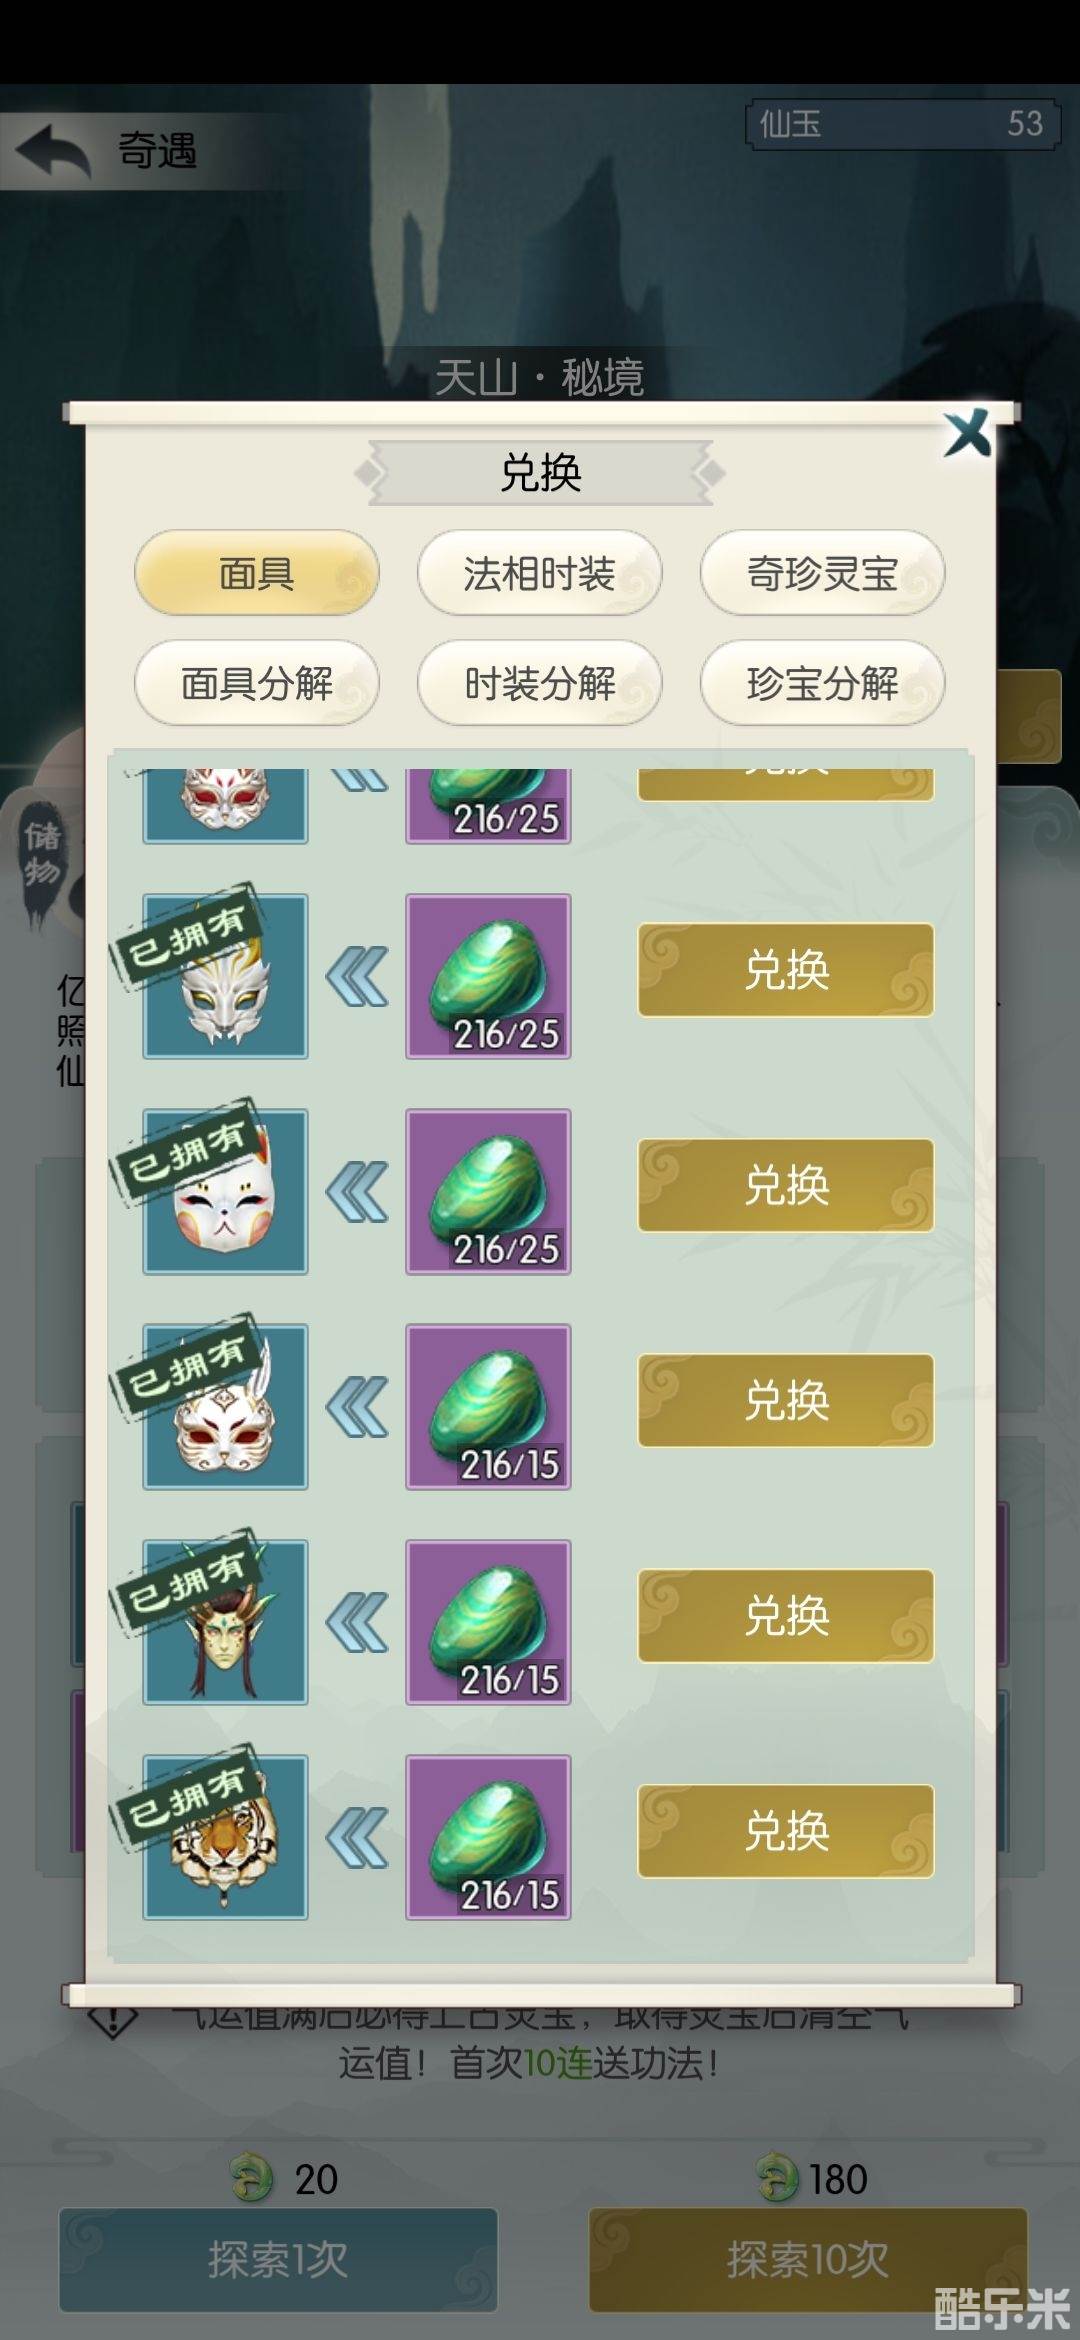The image size is (1080, 2340).
Task: Tap the 探索10次 button
Action: tap(808, 2259)
